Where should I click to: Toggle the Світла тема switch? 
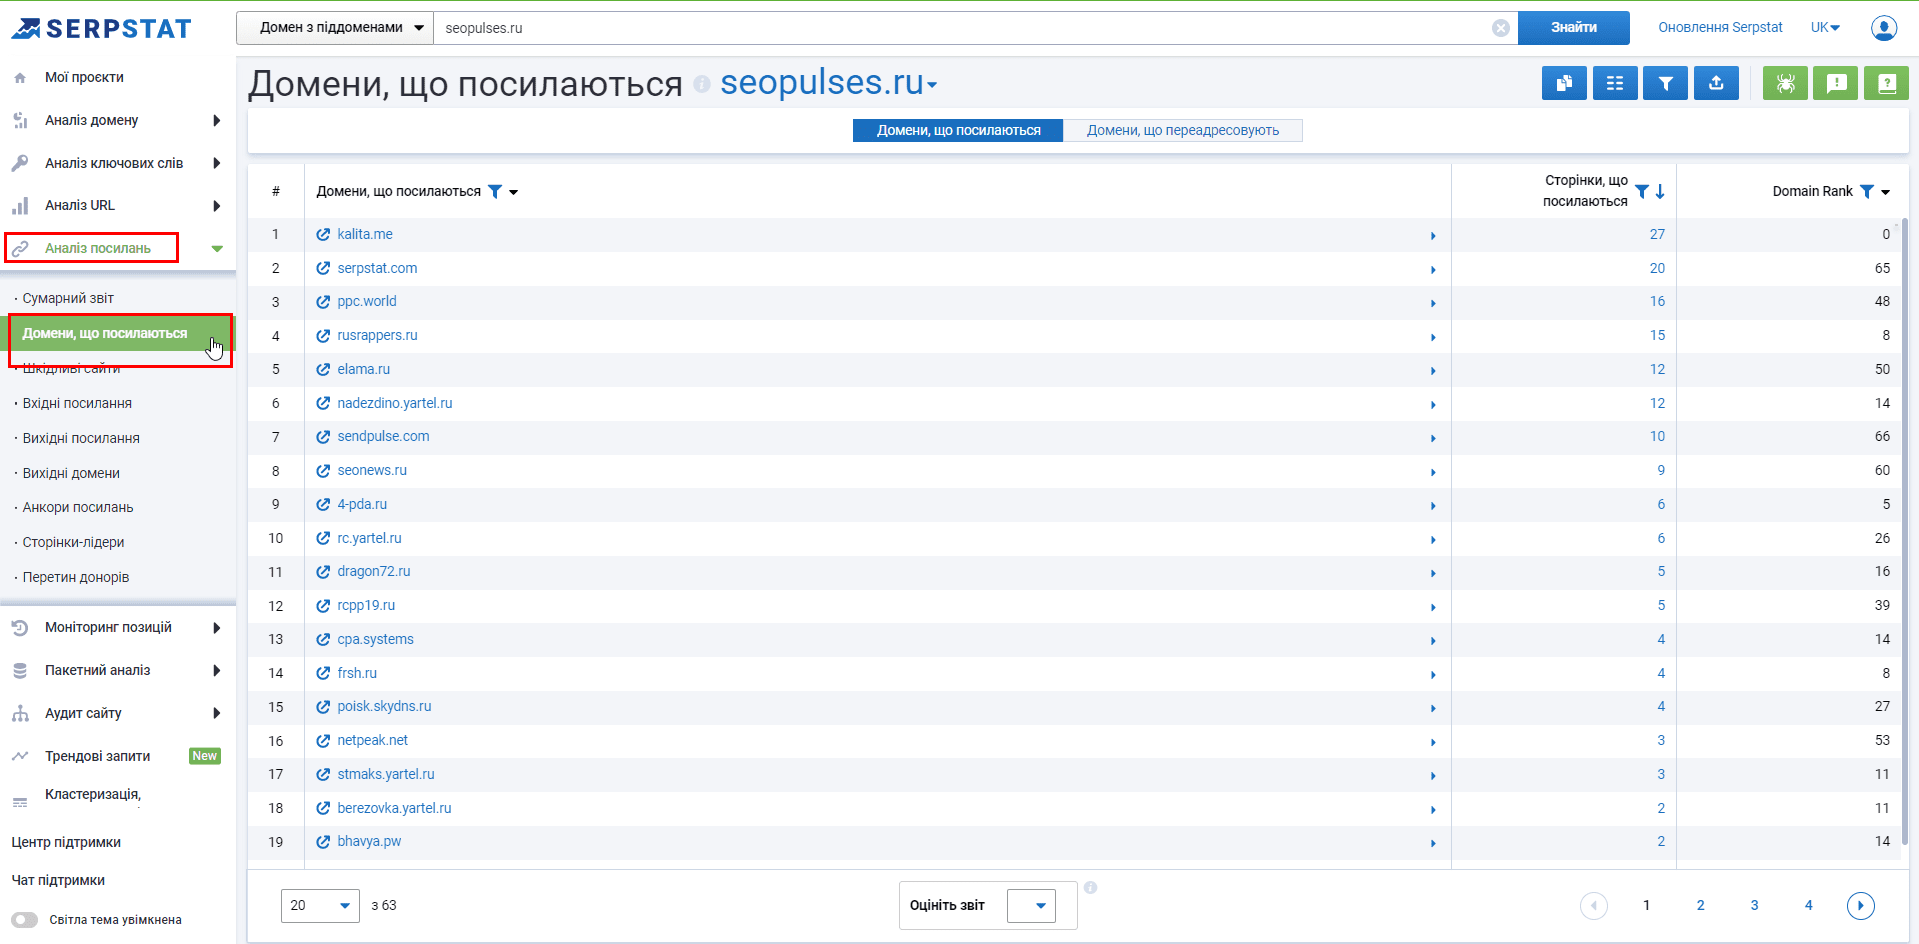(x=25, y=920)
